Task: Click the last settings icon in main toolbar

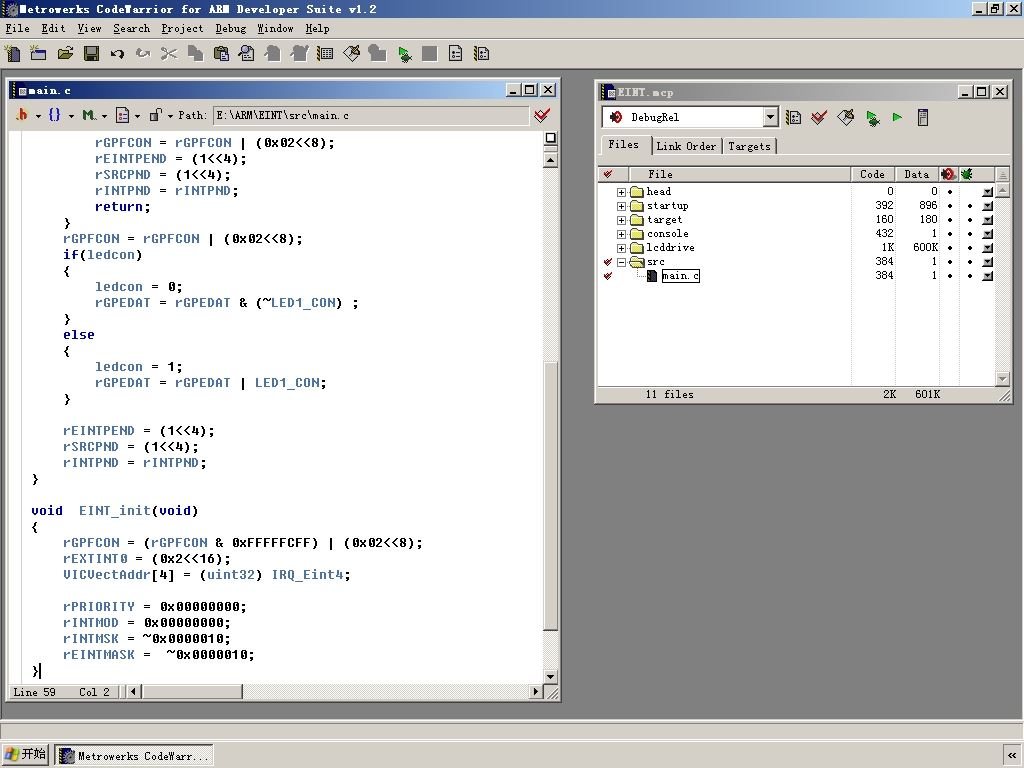Action: pyautogui.click(x=481, y=54)
